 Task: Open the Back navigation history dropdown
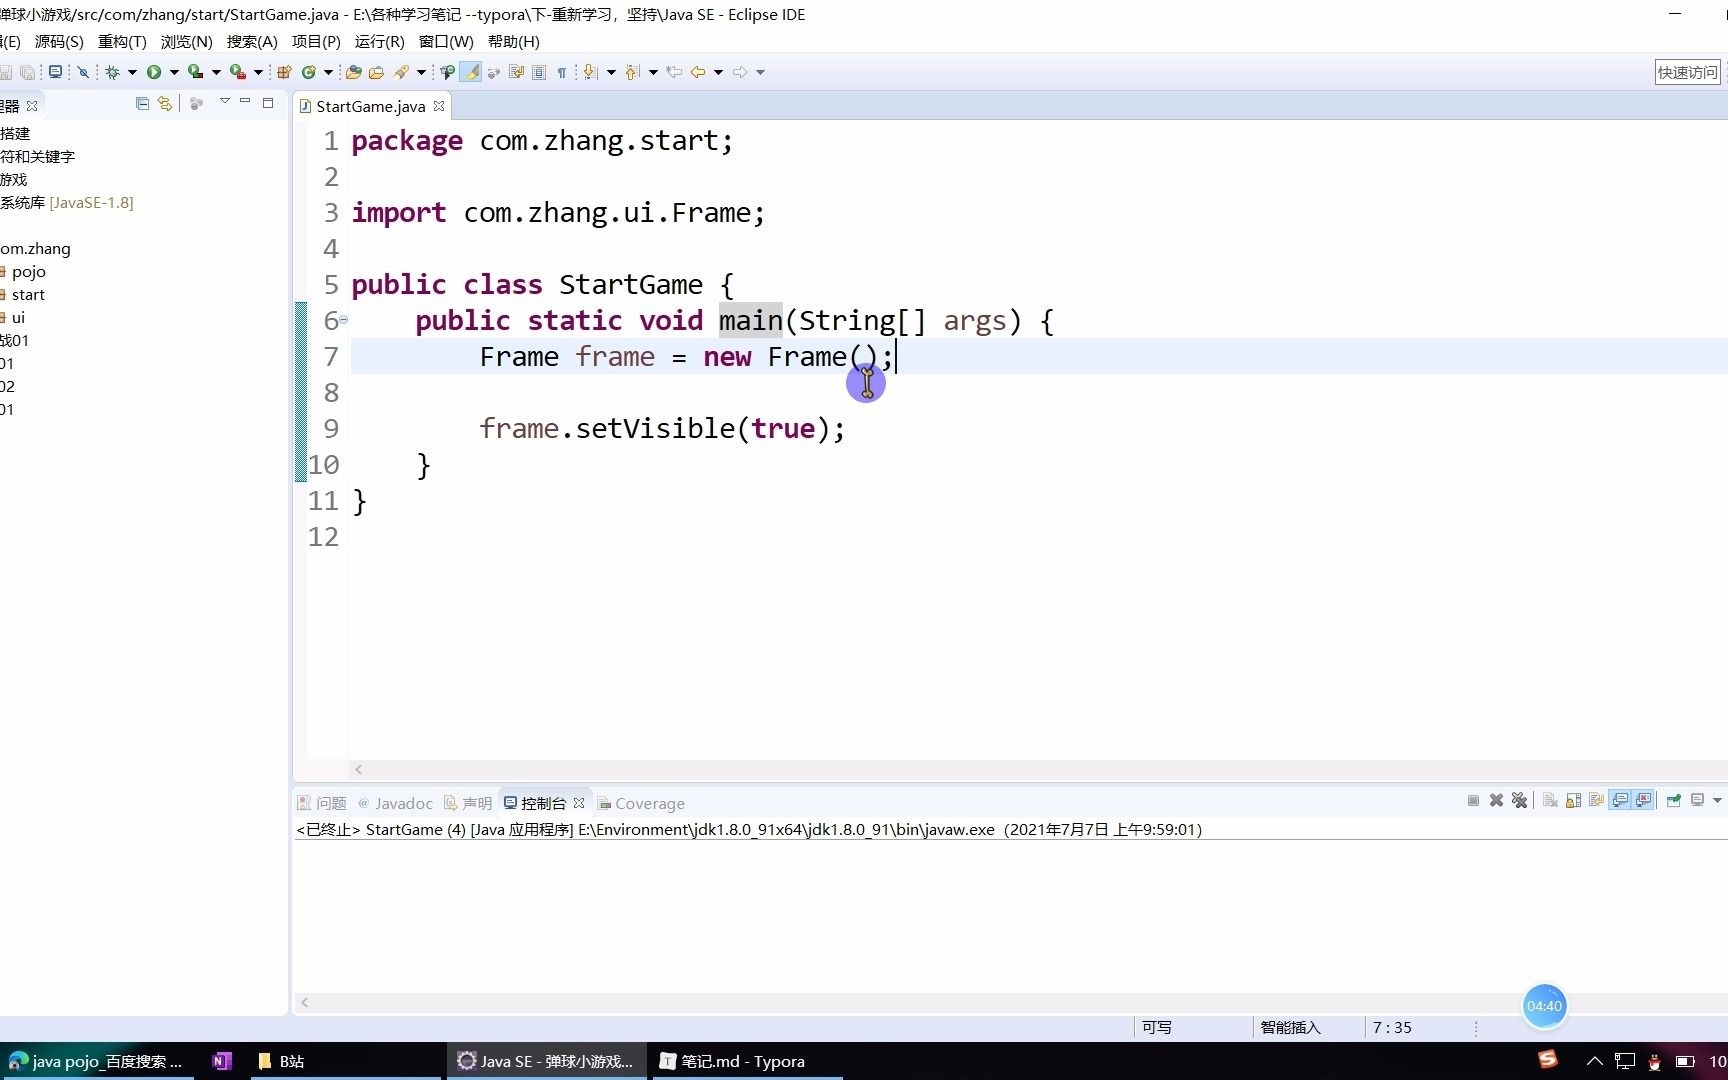719,72
